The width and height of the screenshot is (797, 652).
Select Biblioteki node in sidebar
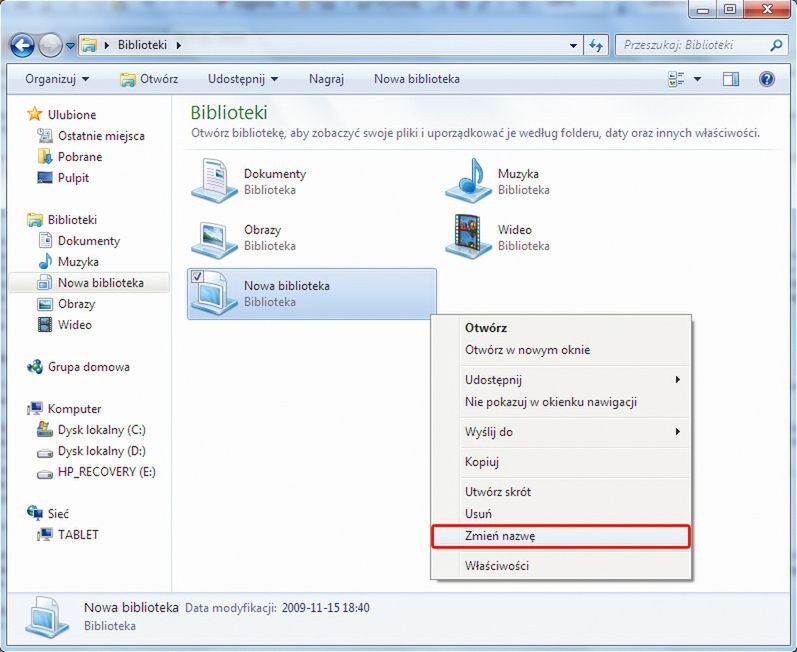[72, 220]
